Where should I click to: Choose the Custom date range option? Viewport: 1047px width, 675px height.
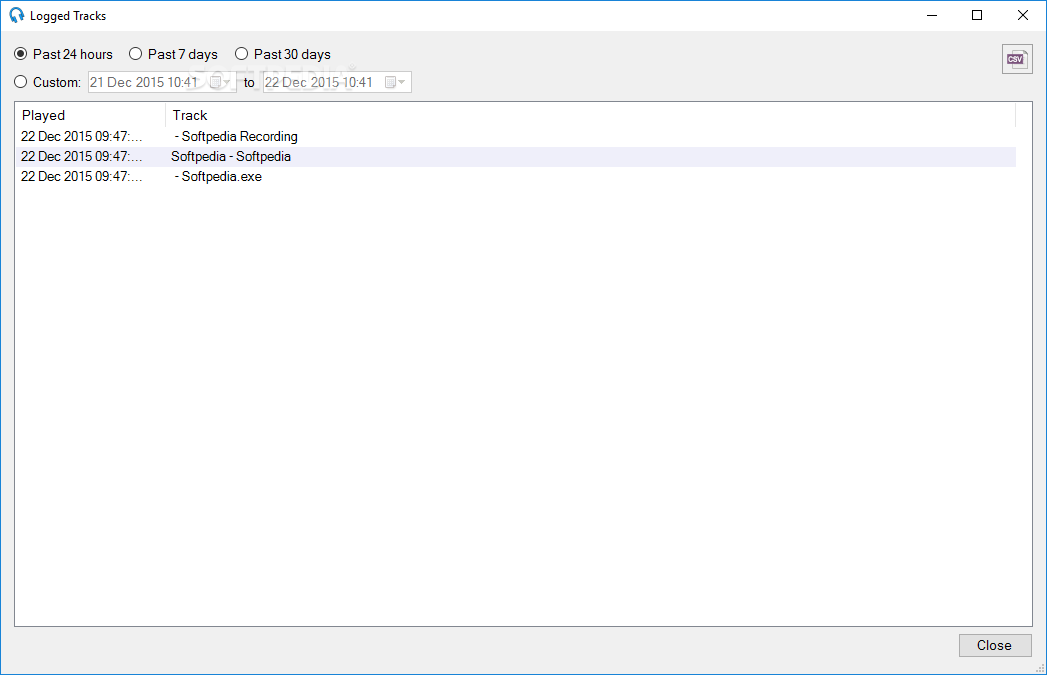coord(47,82)
